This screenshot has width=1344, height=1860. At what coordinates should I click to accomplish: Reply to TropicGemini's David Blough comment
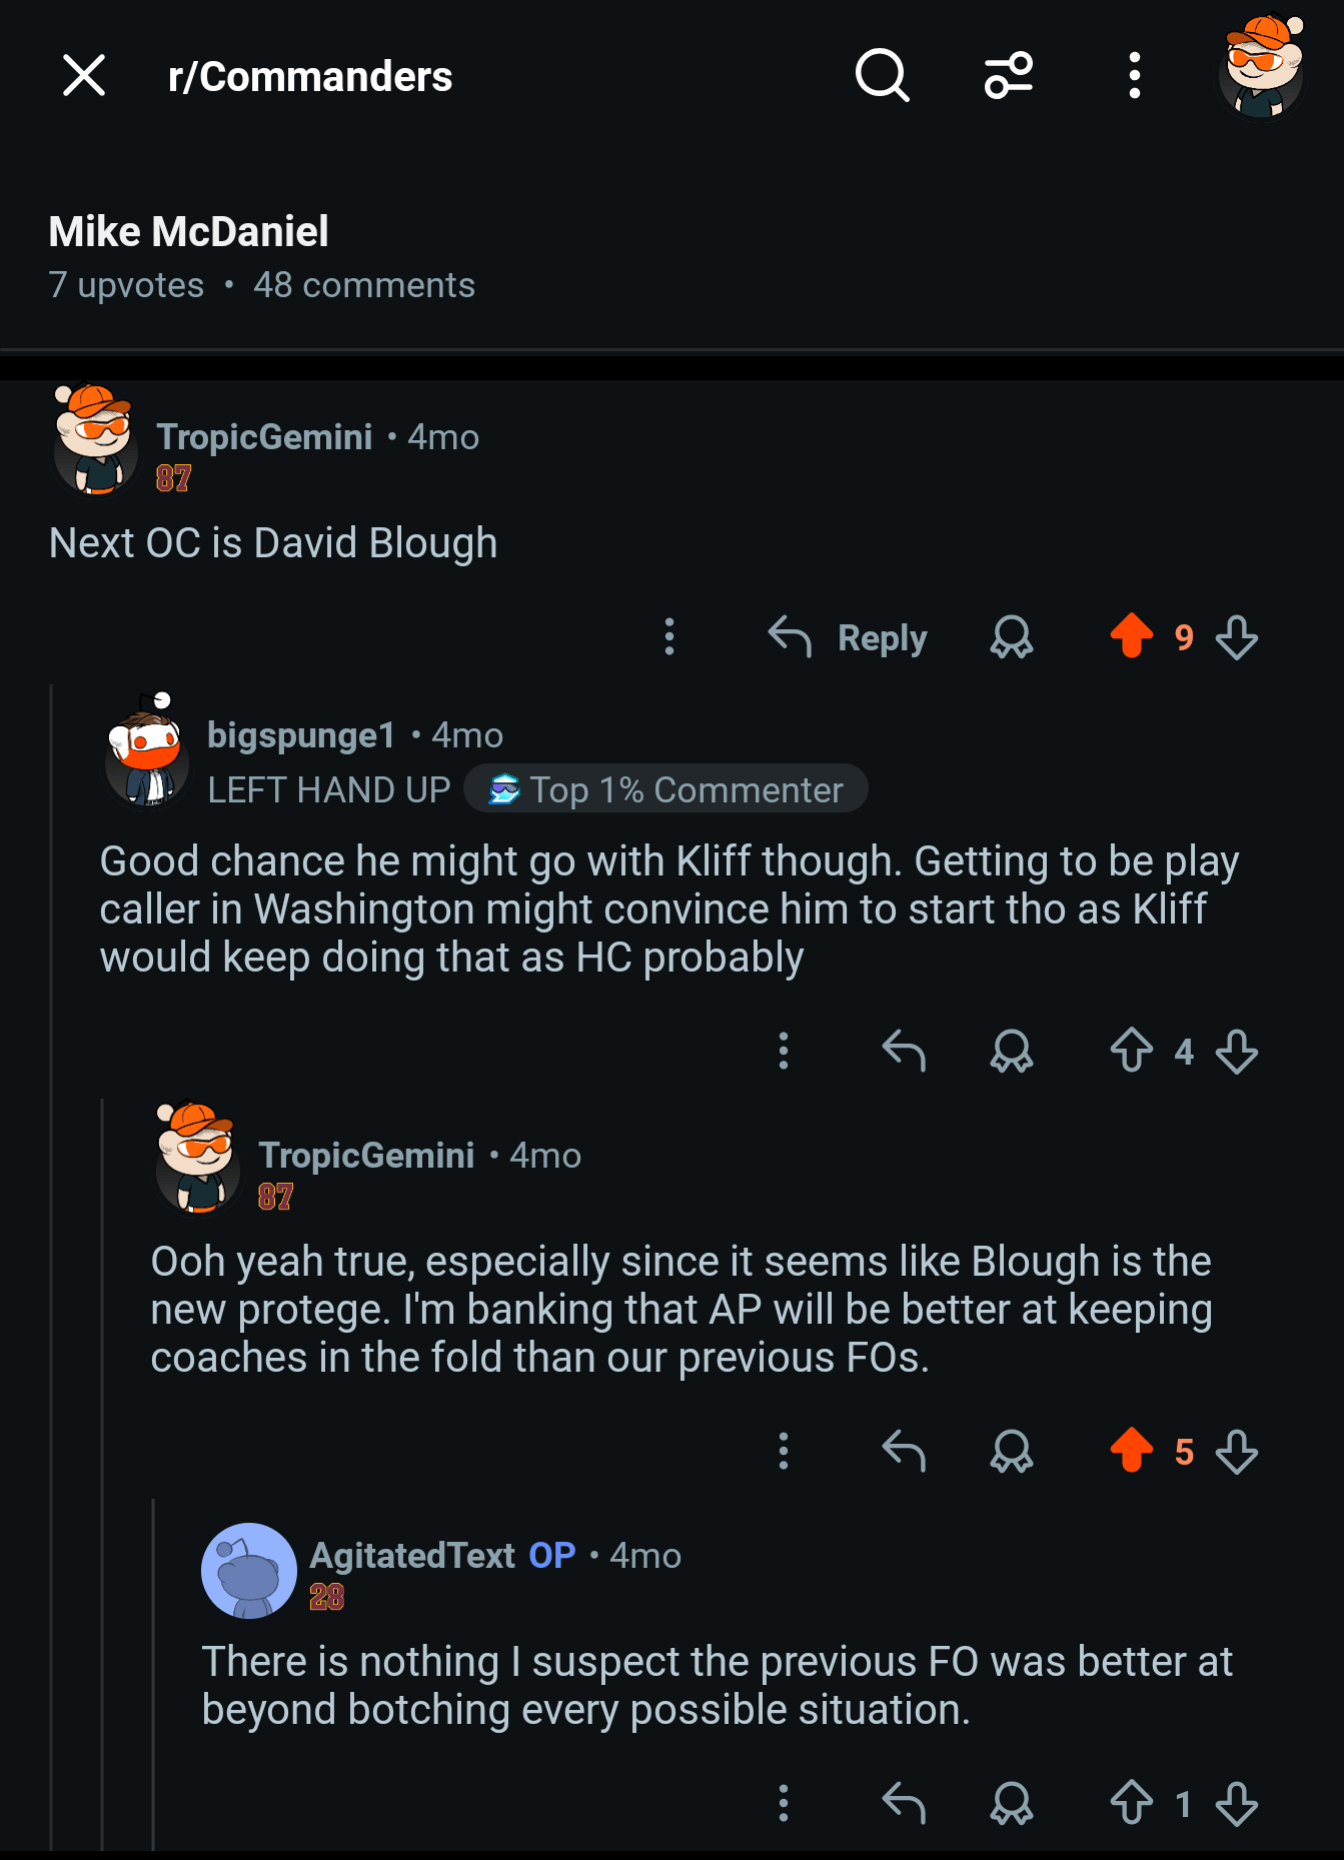[849, 637]
